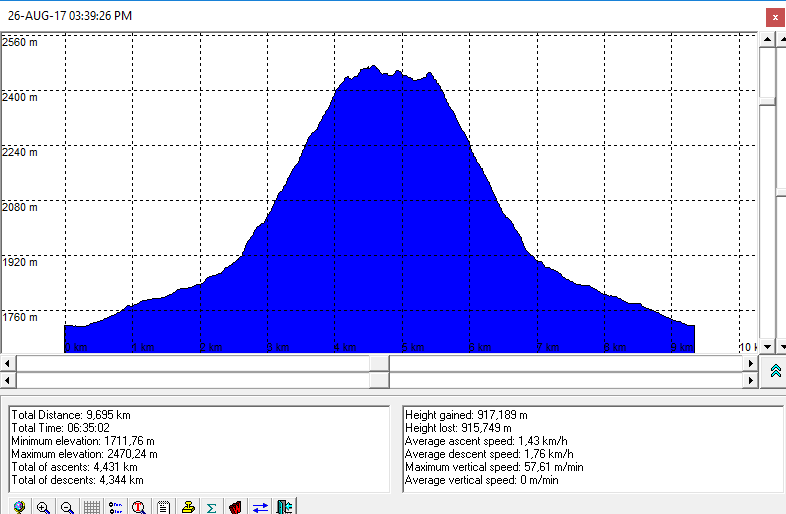Image resolution: width=786 pixels, height=514 pixels.
Task: Click the sigma summary icon
Action: tap(211, 506)
